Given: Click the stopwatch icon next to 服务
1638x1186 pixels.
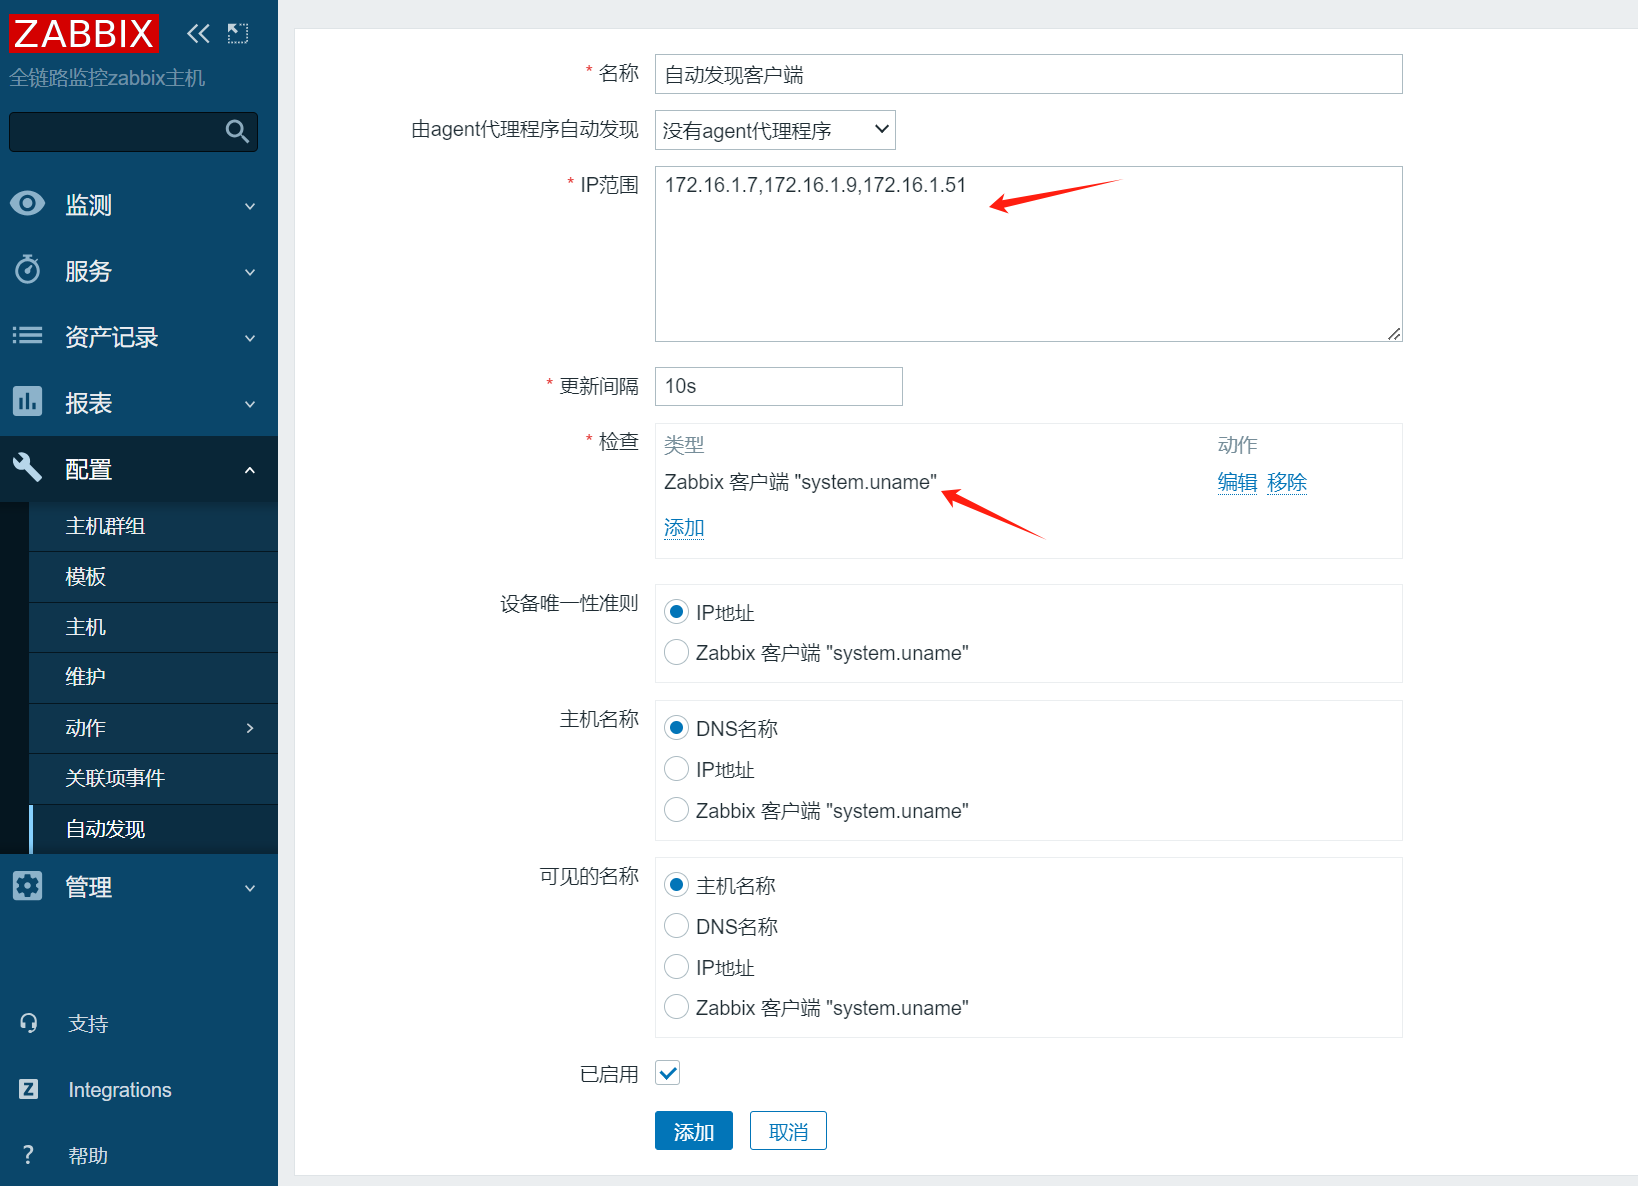Looking at the screenshot, I should (28, 269).
